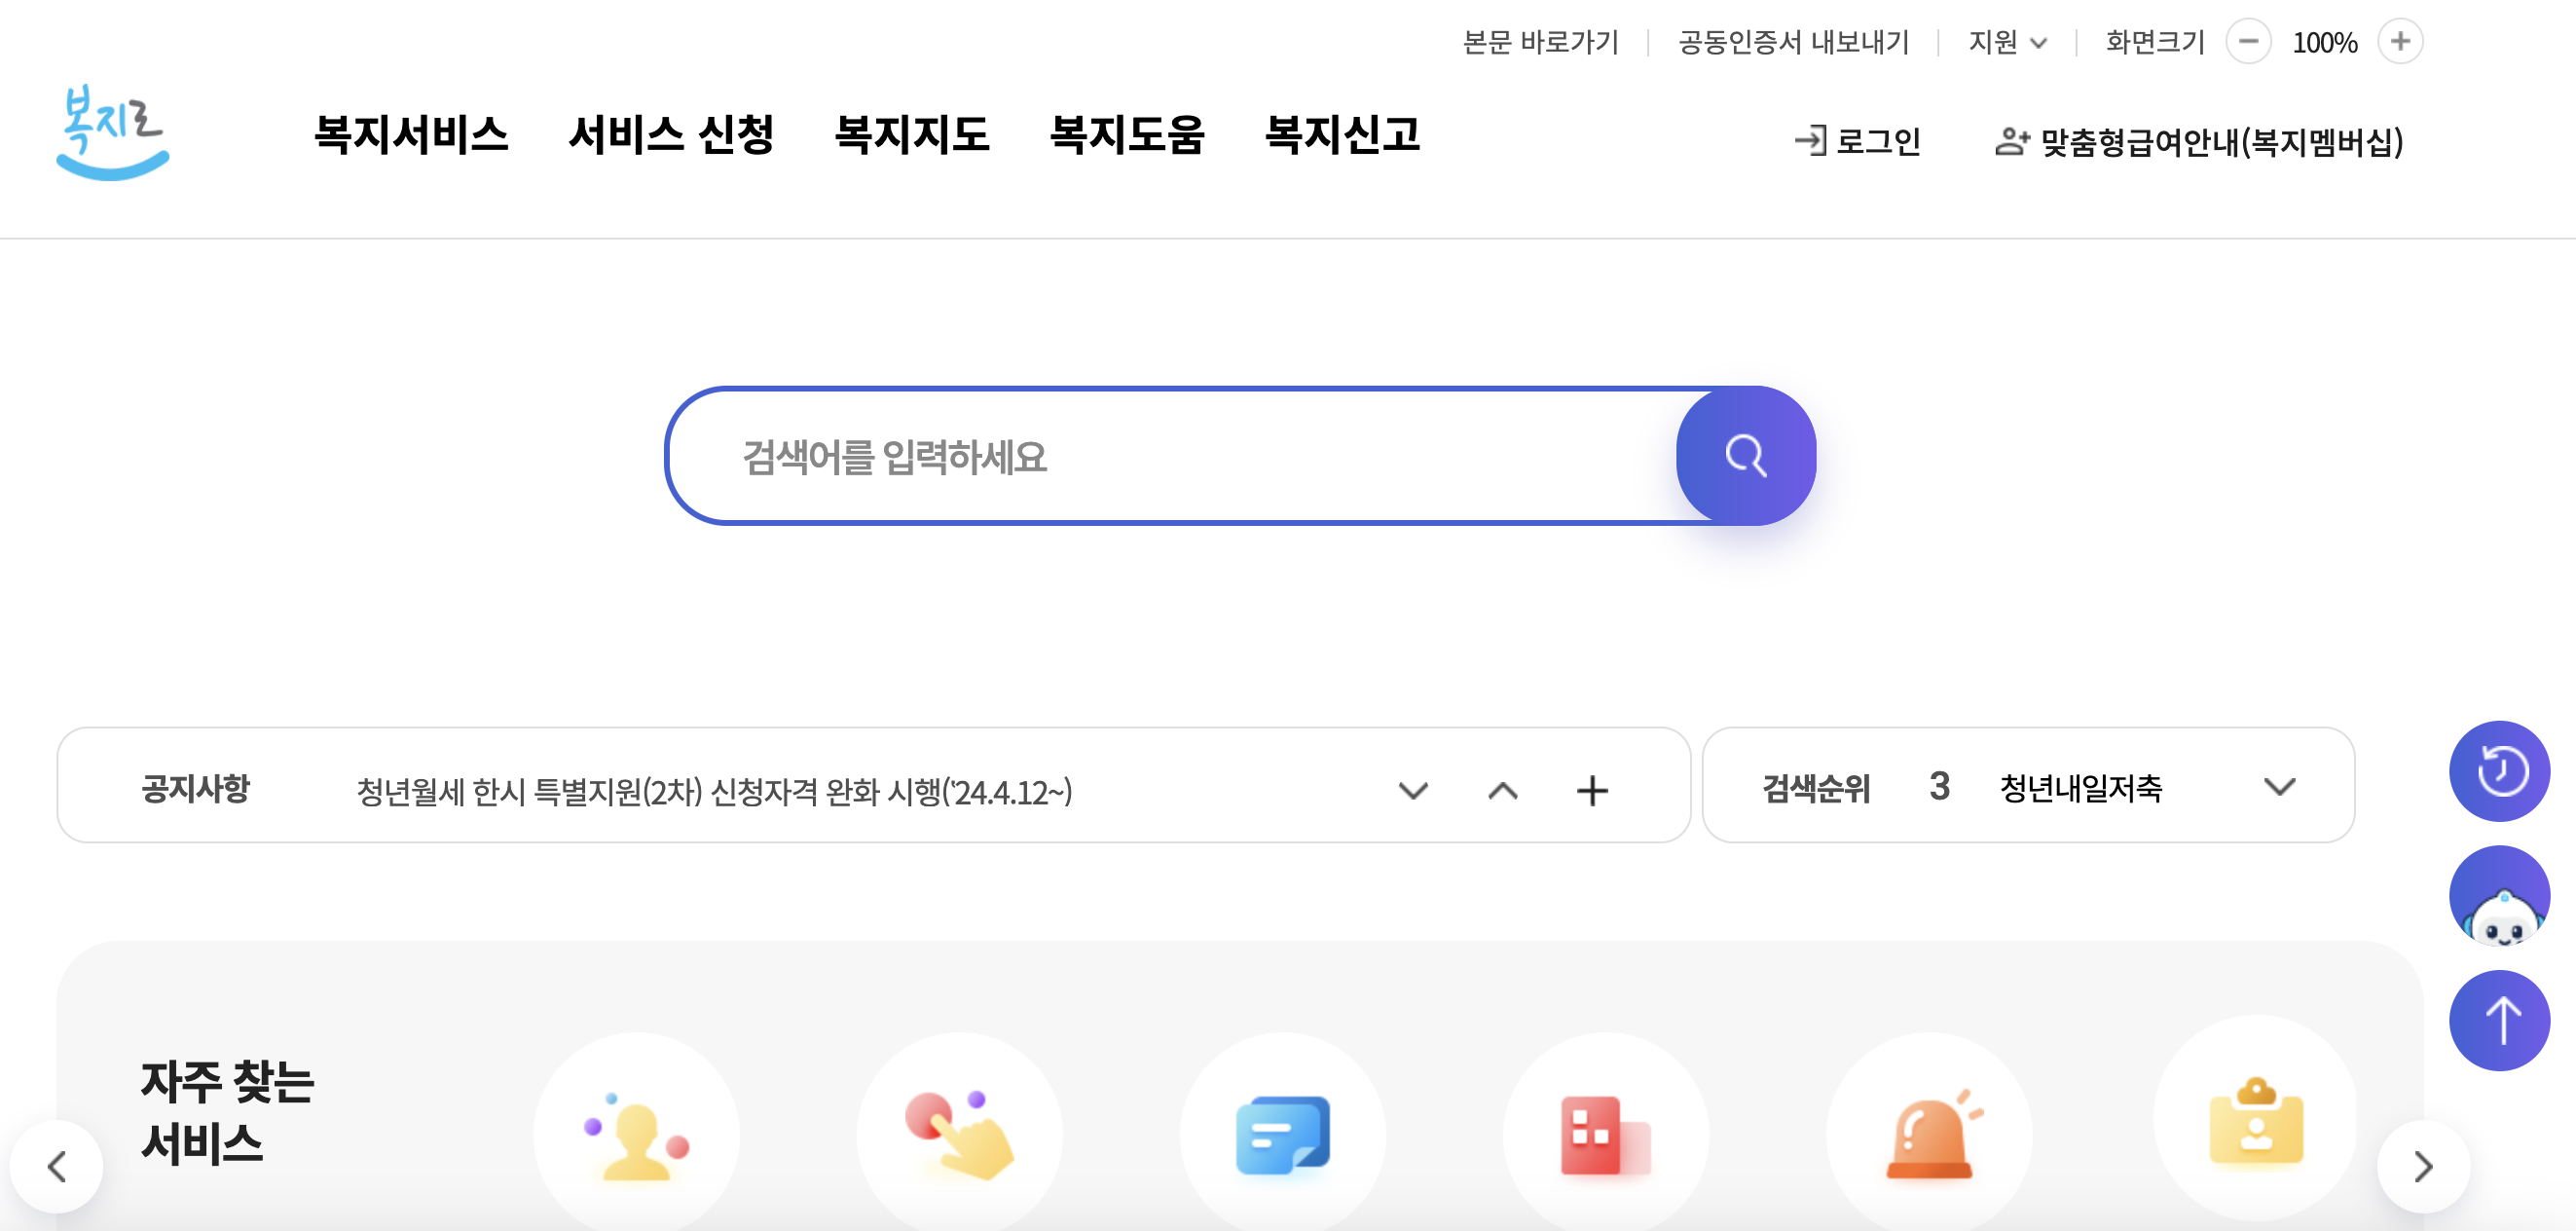Viewport: 2576px width, 1231px height.
Task: Click the 로그인 link
Action: coord(1859,141)
